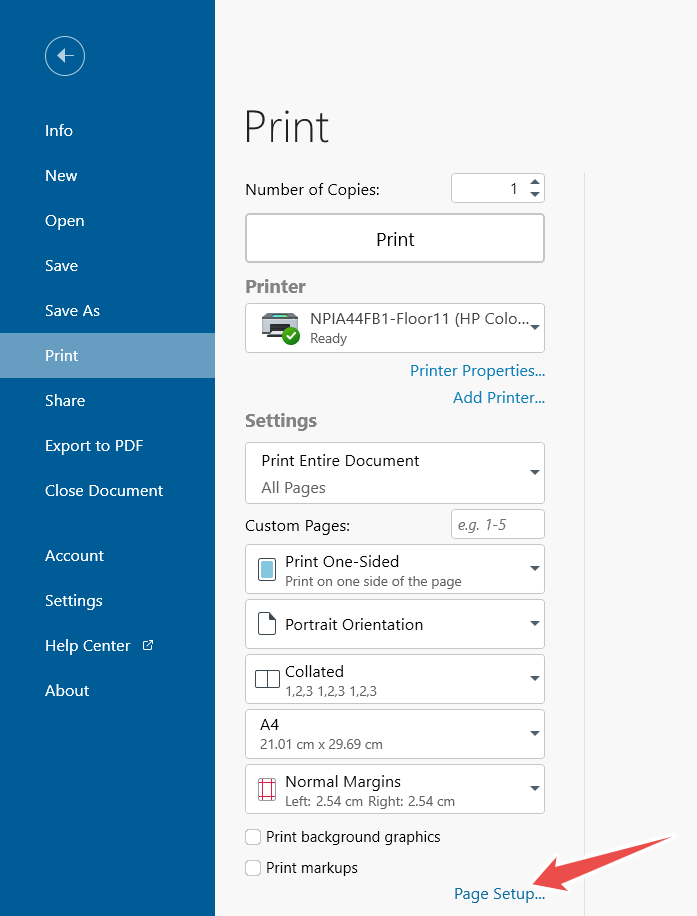The width and height of the screenshot is (697, 916).
Task: Expand the Print Entire Document dropdown
Action: click(535, 473)
